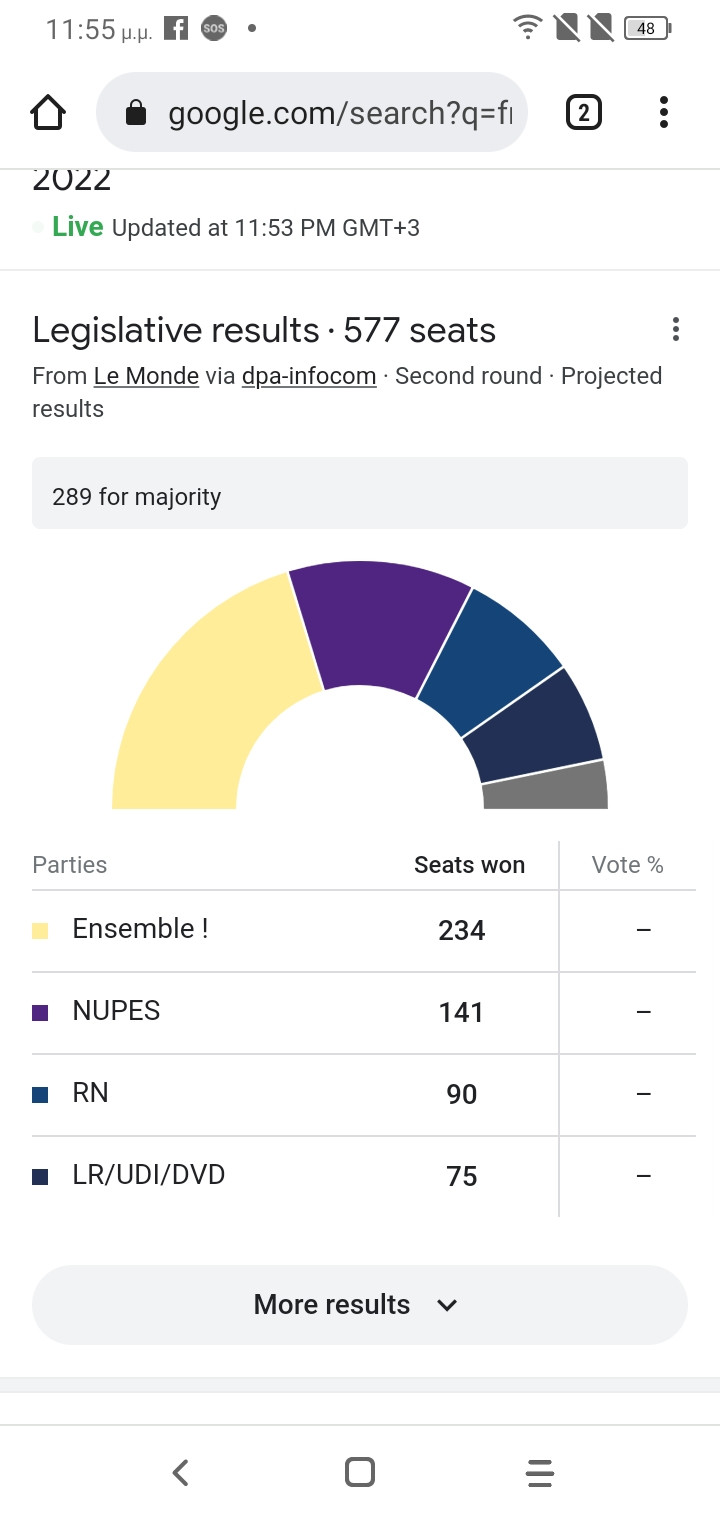Open recent apps navigation button

pos(539,1472)
